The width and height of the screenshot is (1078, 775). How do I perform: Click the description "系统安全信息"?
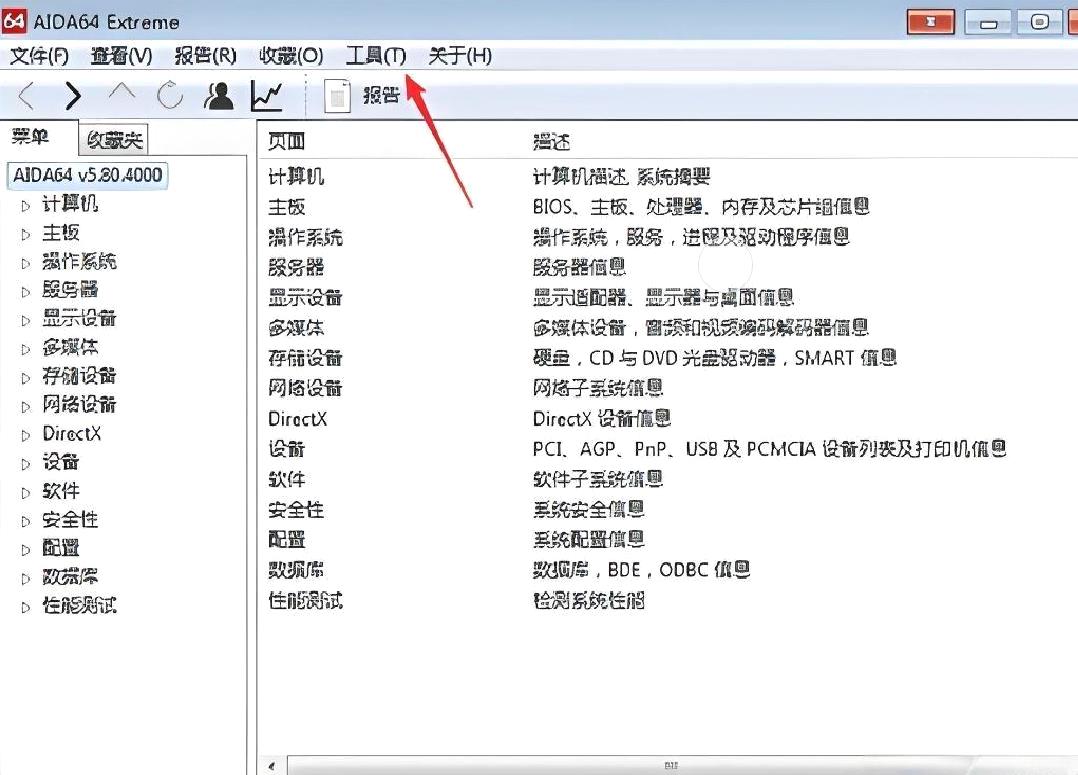click(588, 509)
